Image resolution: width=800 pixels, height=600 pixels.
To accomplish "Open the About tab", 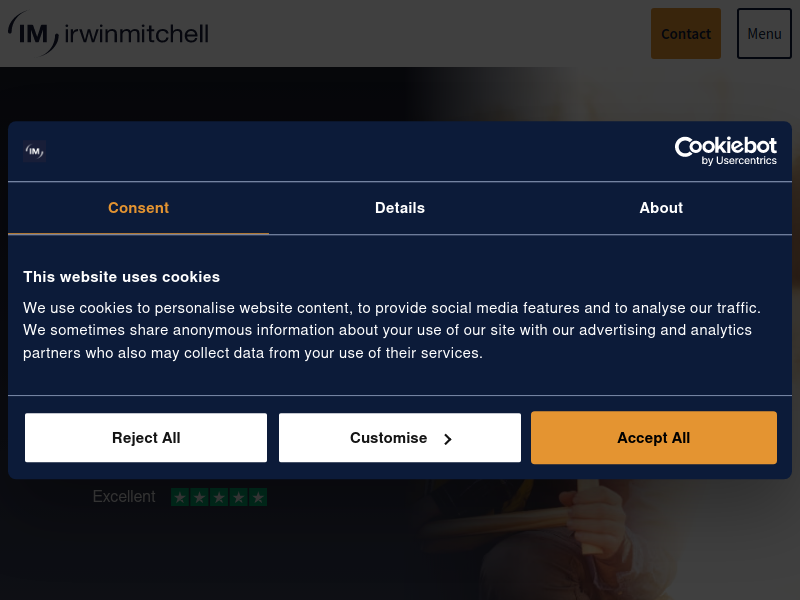I will [x=661, y=208].
